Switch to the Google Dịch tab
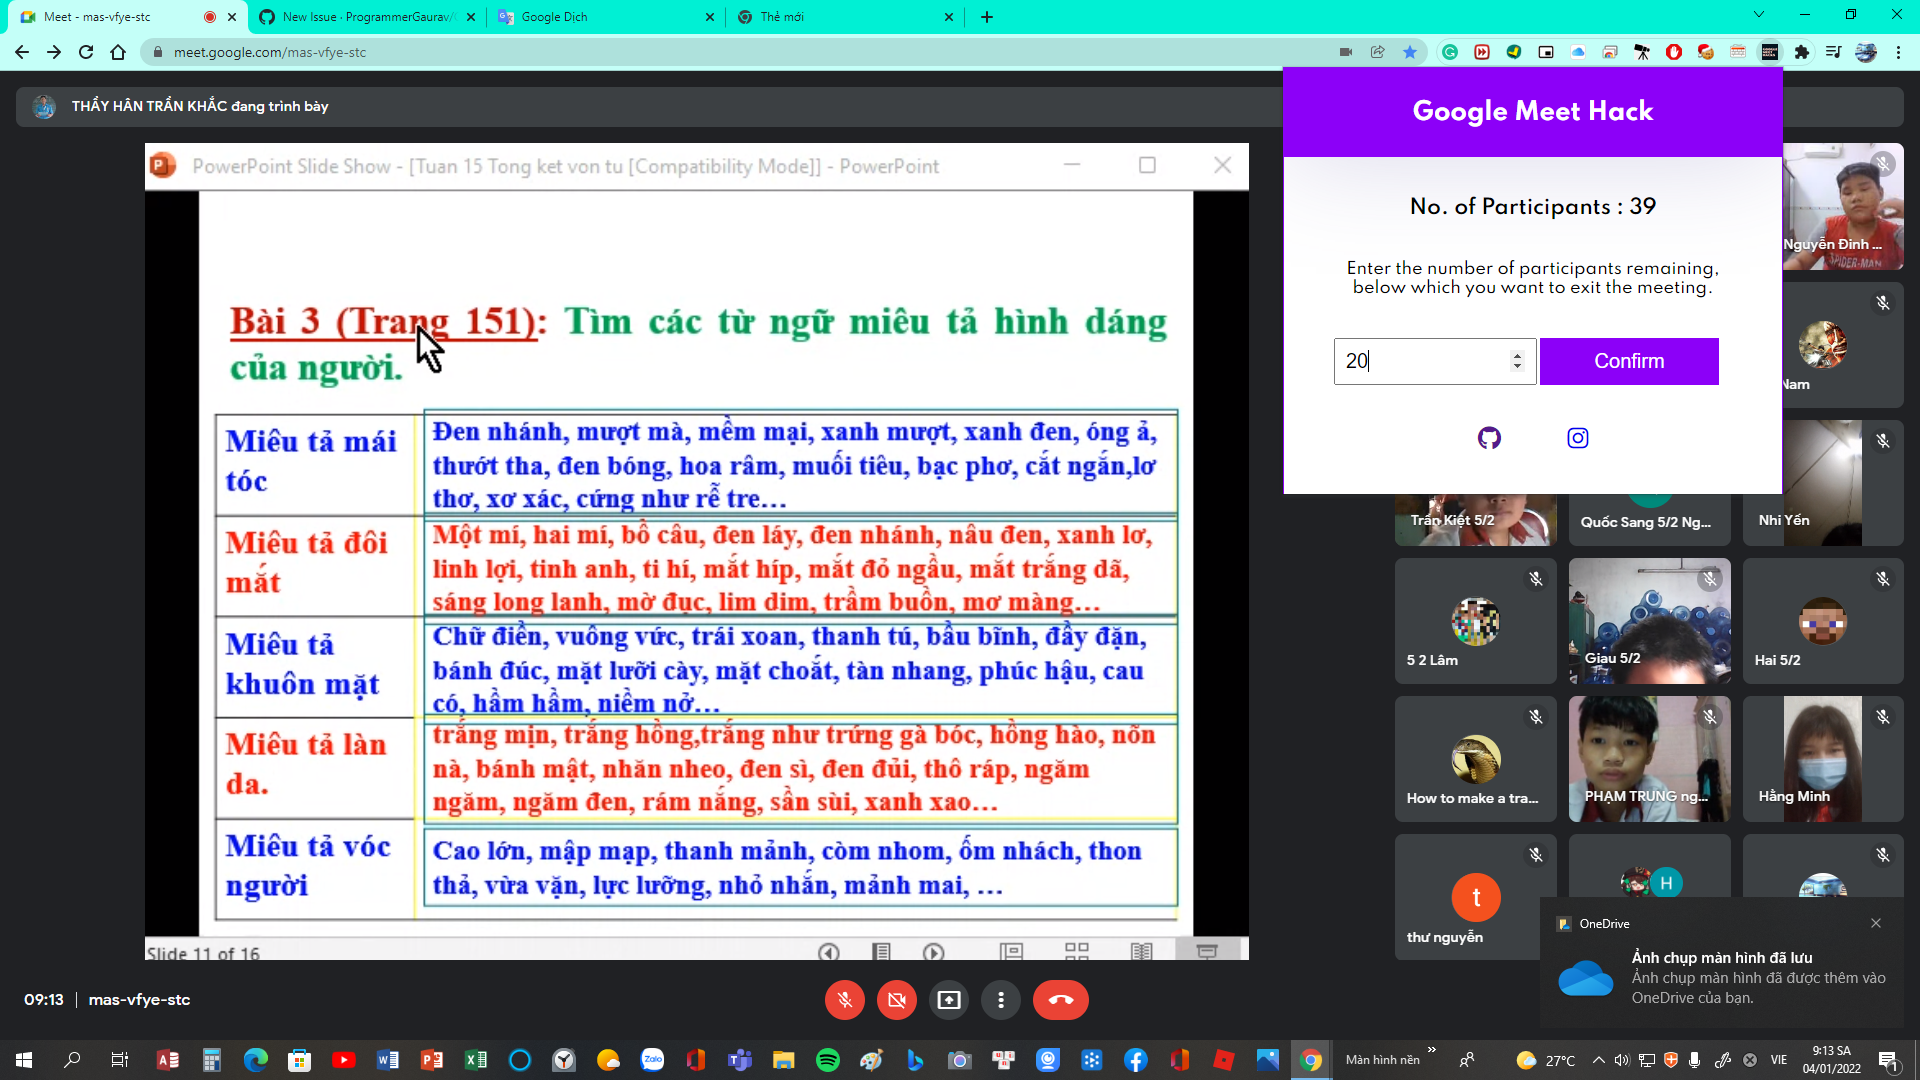The width and height of the screenshot is (1920, 1080). pyautogui.click(x=600, y=17)
